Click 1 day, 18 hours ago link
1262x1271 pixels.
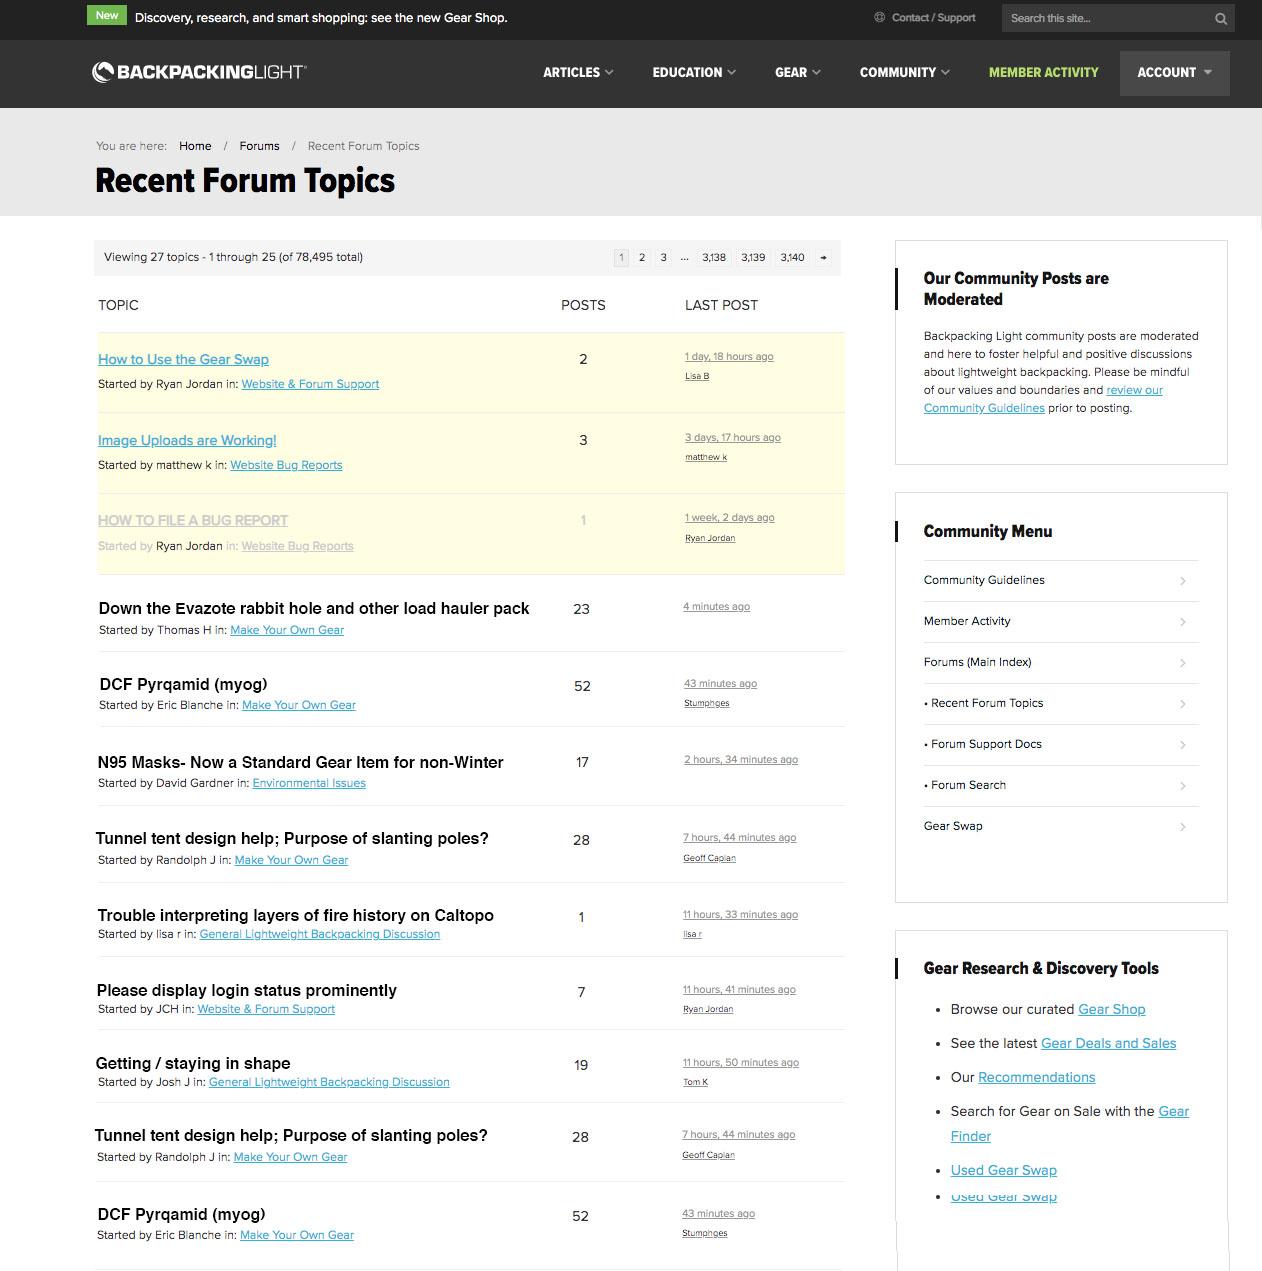729,357
